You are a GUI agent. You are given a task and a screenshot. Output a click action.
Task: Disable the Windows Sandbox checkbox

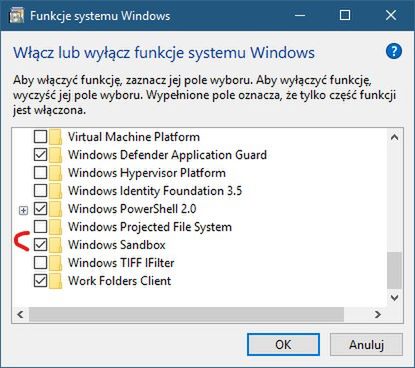click(40, 245)
